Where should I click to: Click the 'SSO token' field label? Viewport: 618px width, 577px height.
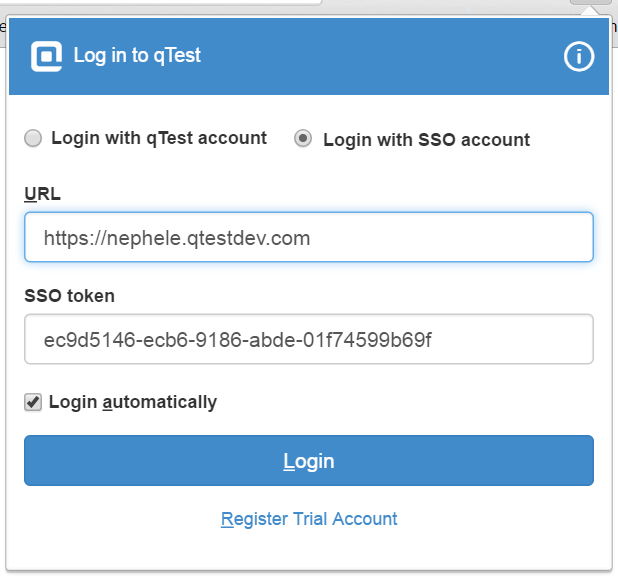tap(70, 296)
